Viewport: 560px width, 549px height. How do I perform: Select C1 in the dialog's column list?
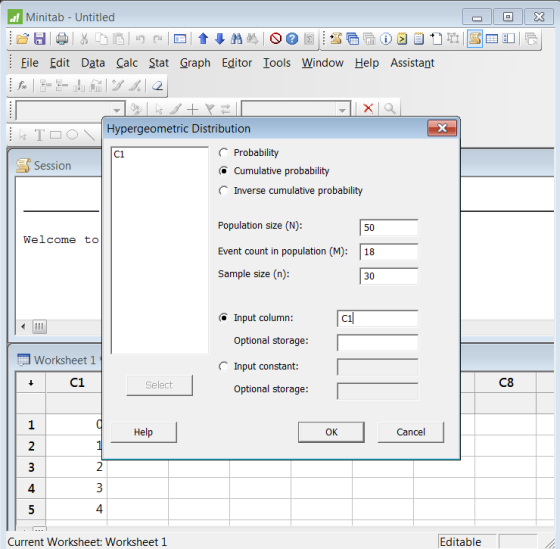tap(119, 155)
